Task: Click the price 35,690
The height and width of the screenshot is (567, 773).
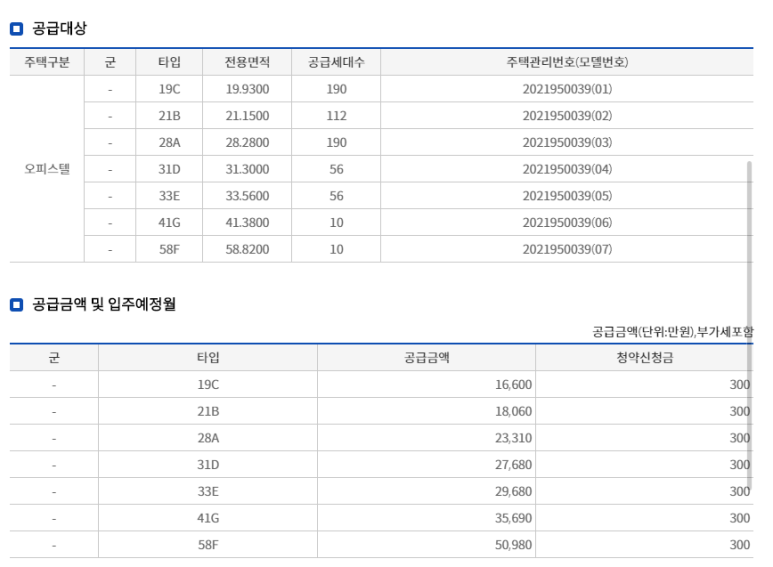Action: pos(513,518)
